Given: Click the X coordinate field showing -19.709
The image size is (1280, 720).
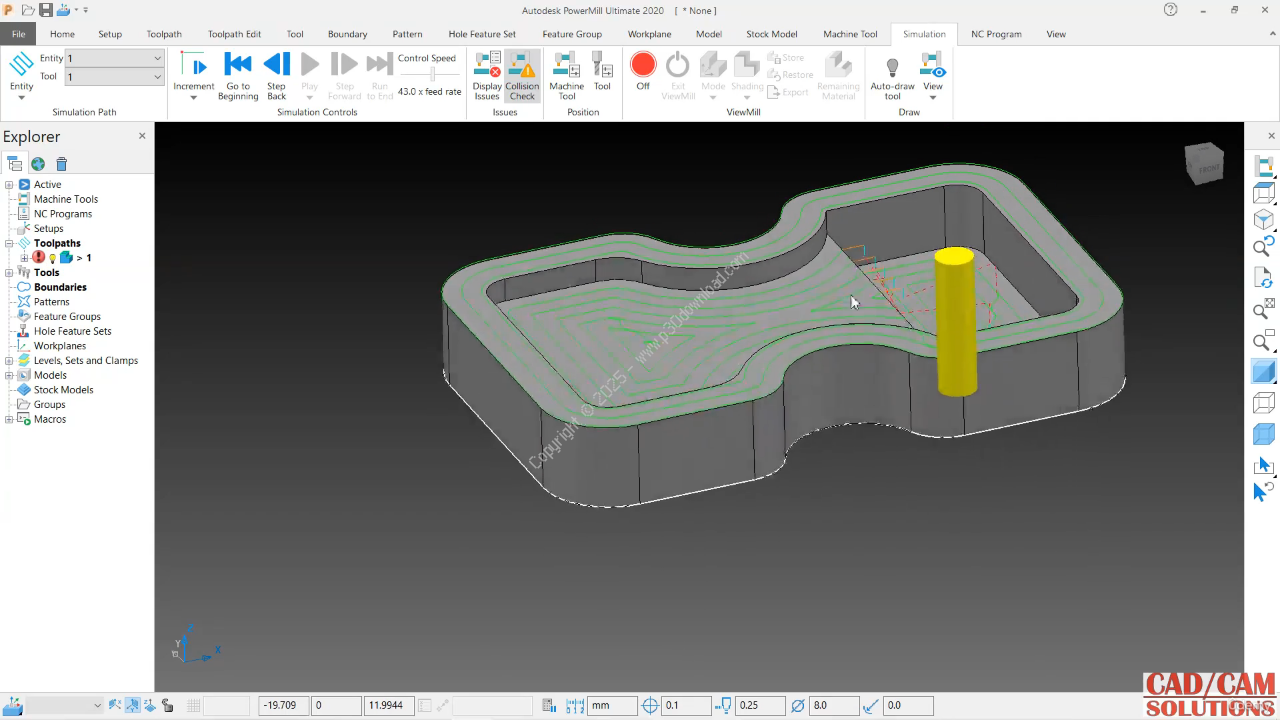Looking at the screenshot, I should pos(283,705).
